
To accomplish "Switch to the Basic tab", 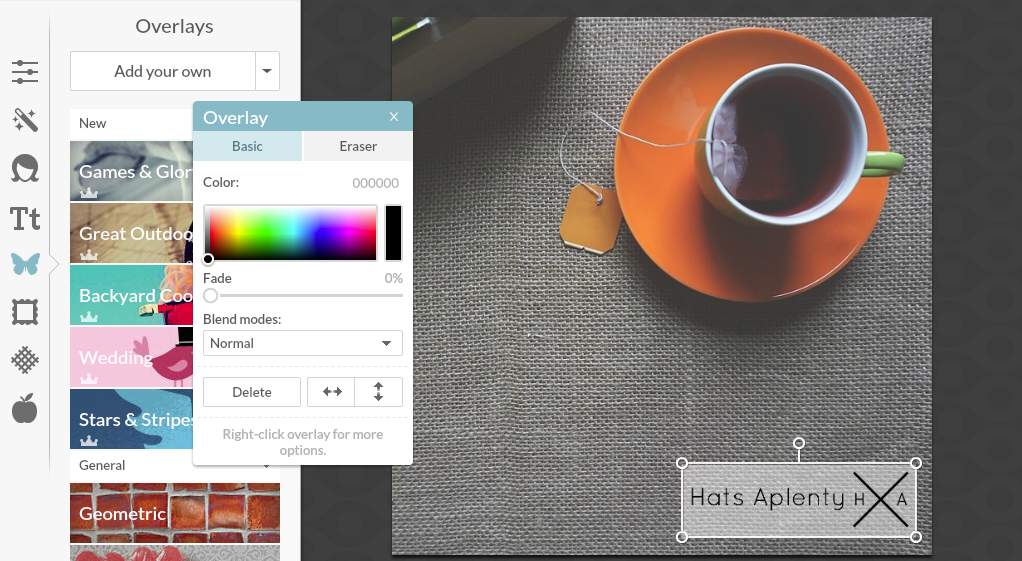I will coord(247,146).
